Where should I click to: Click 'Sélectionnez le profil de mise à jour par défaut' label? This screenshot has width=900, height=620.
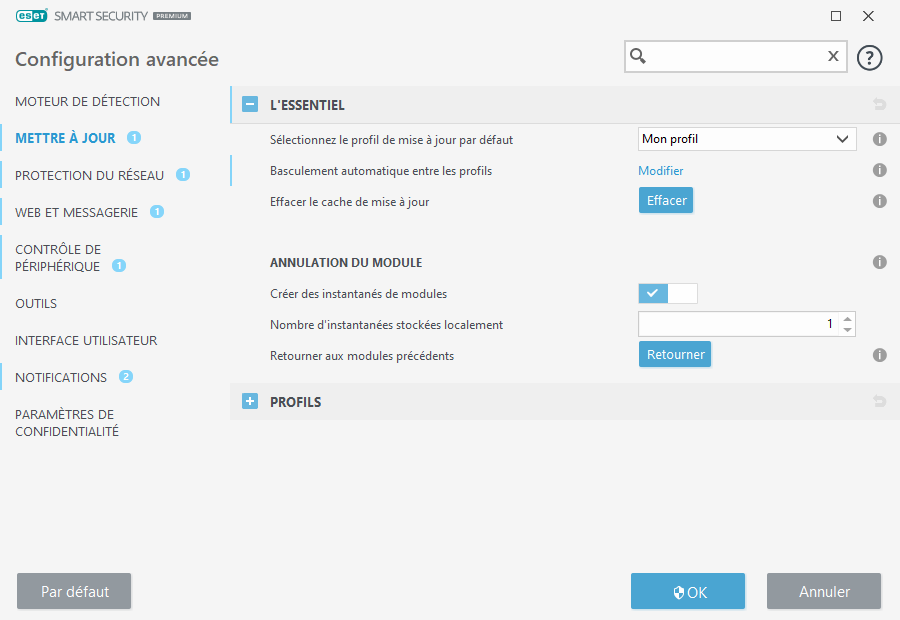tap(391, 140)
